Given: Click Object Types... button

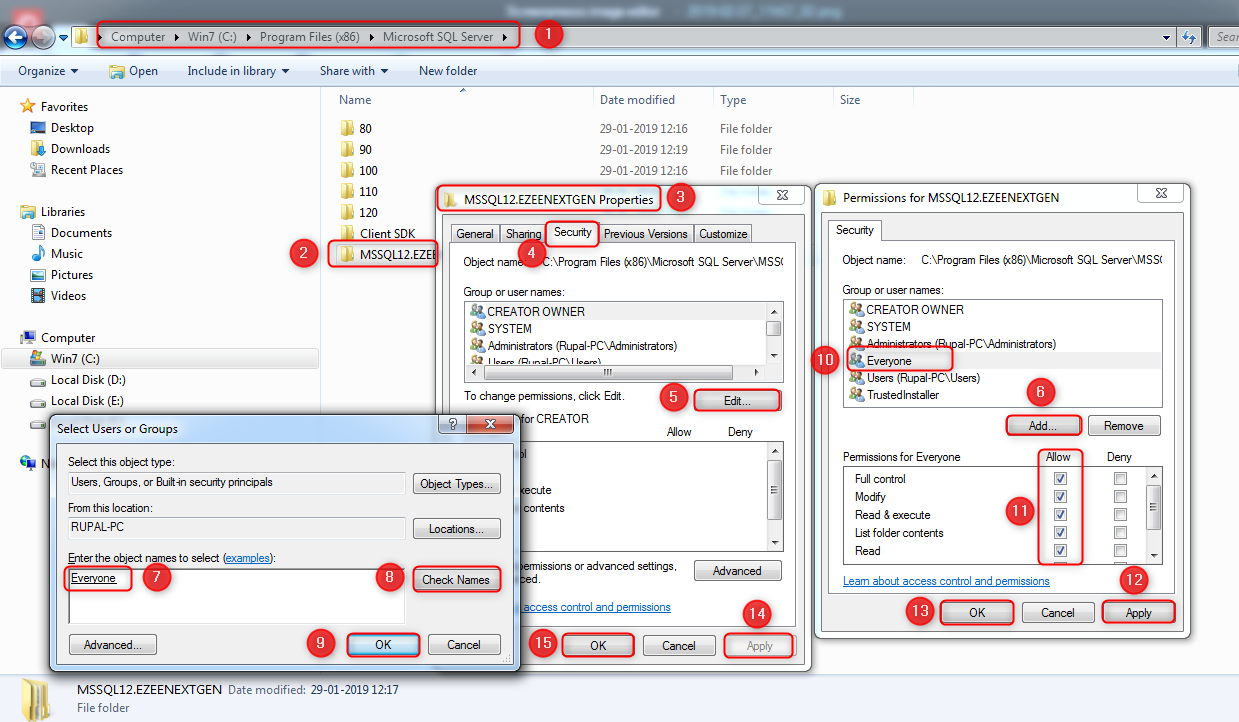Looking at the screenshot, I should (x=456, y=484).
